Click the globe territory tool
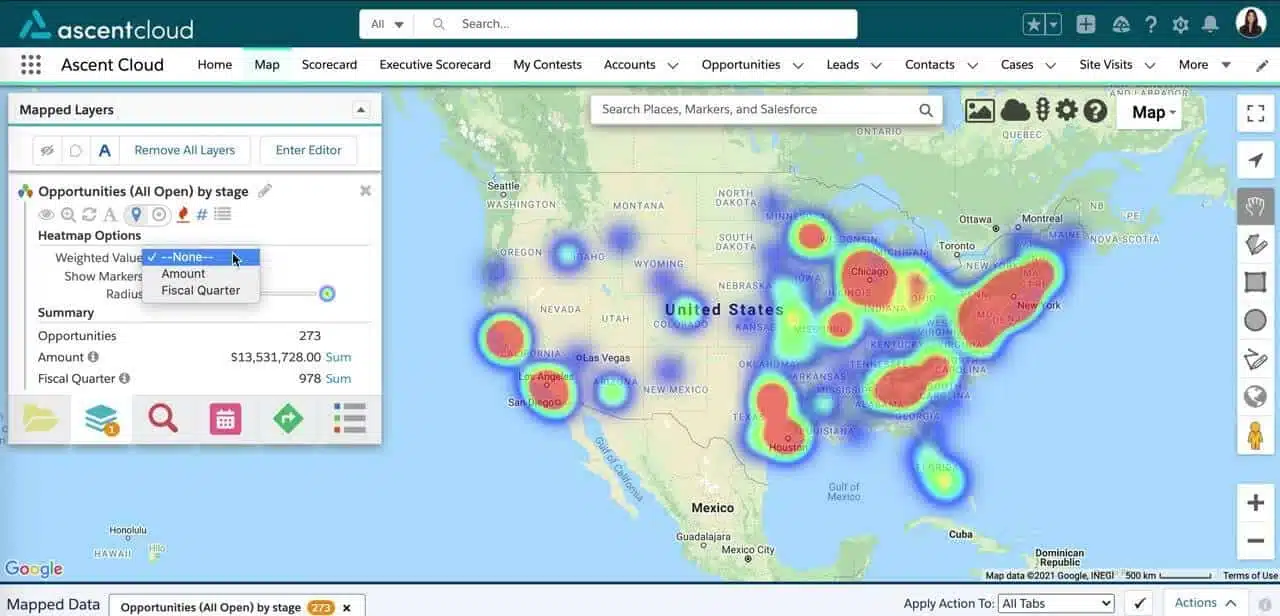Screen dimensions: 1280x616 click(1255, 397)
